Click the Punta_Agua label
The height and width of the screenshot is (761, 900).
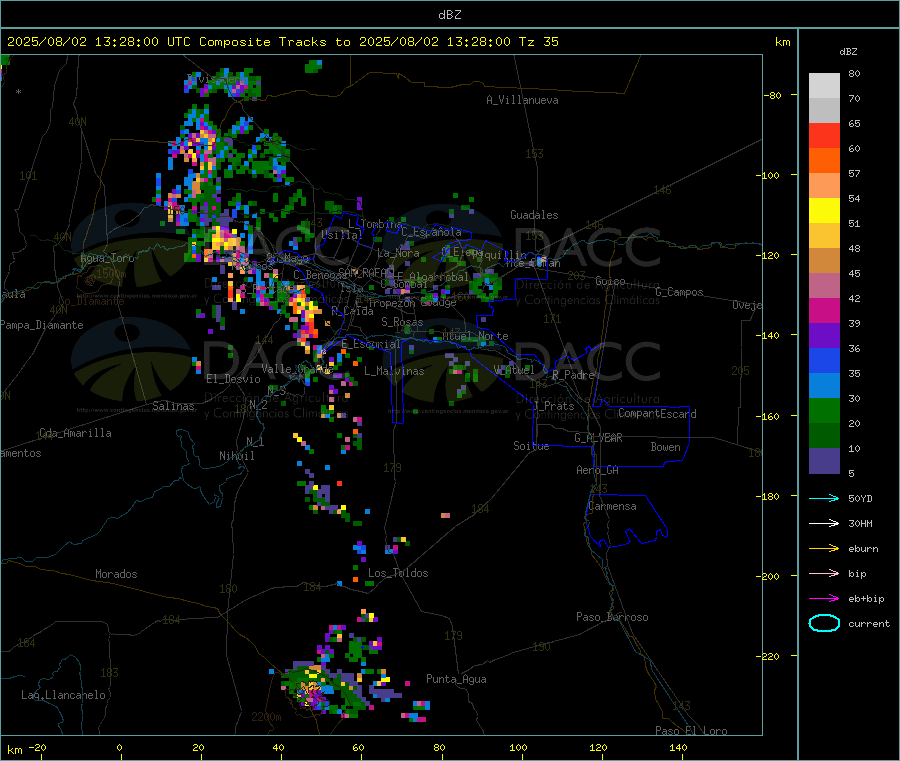[x=456, y=679]
